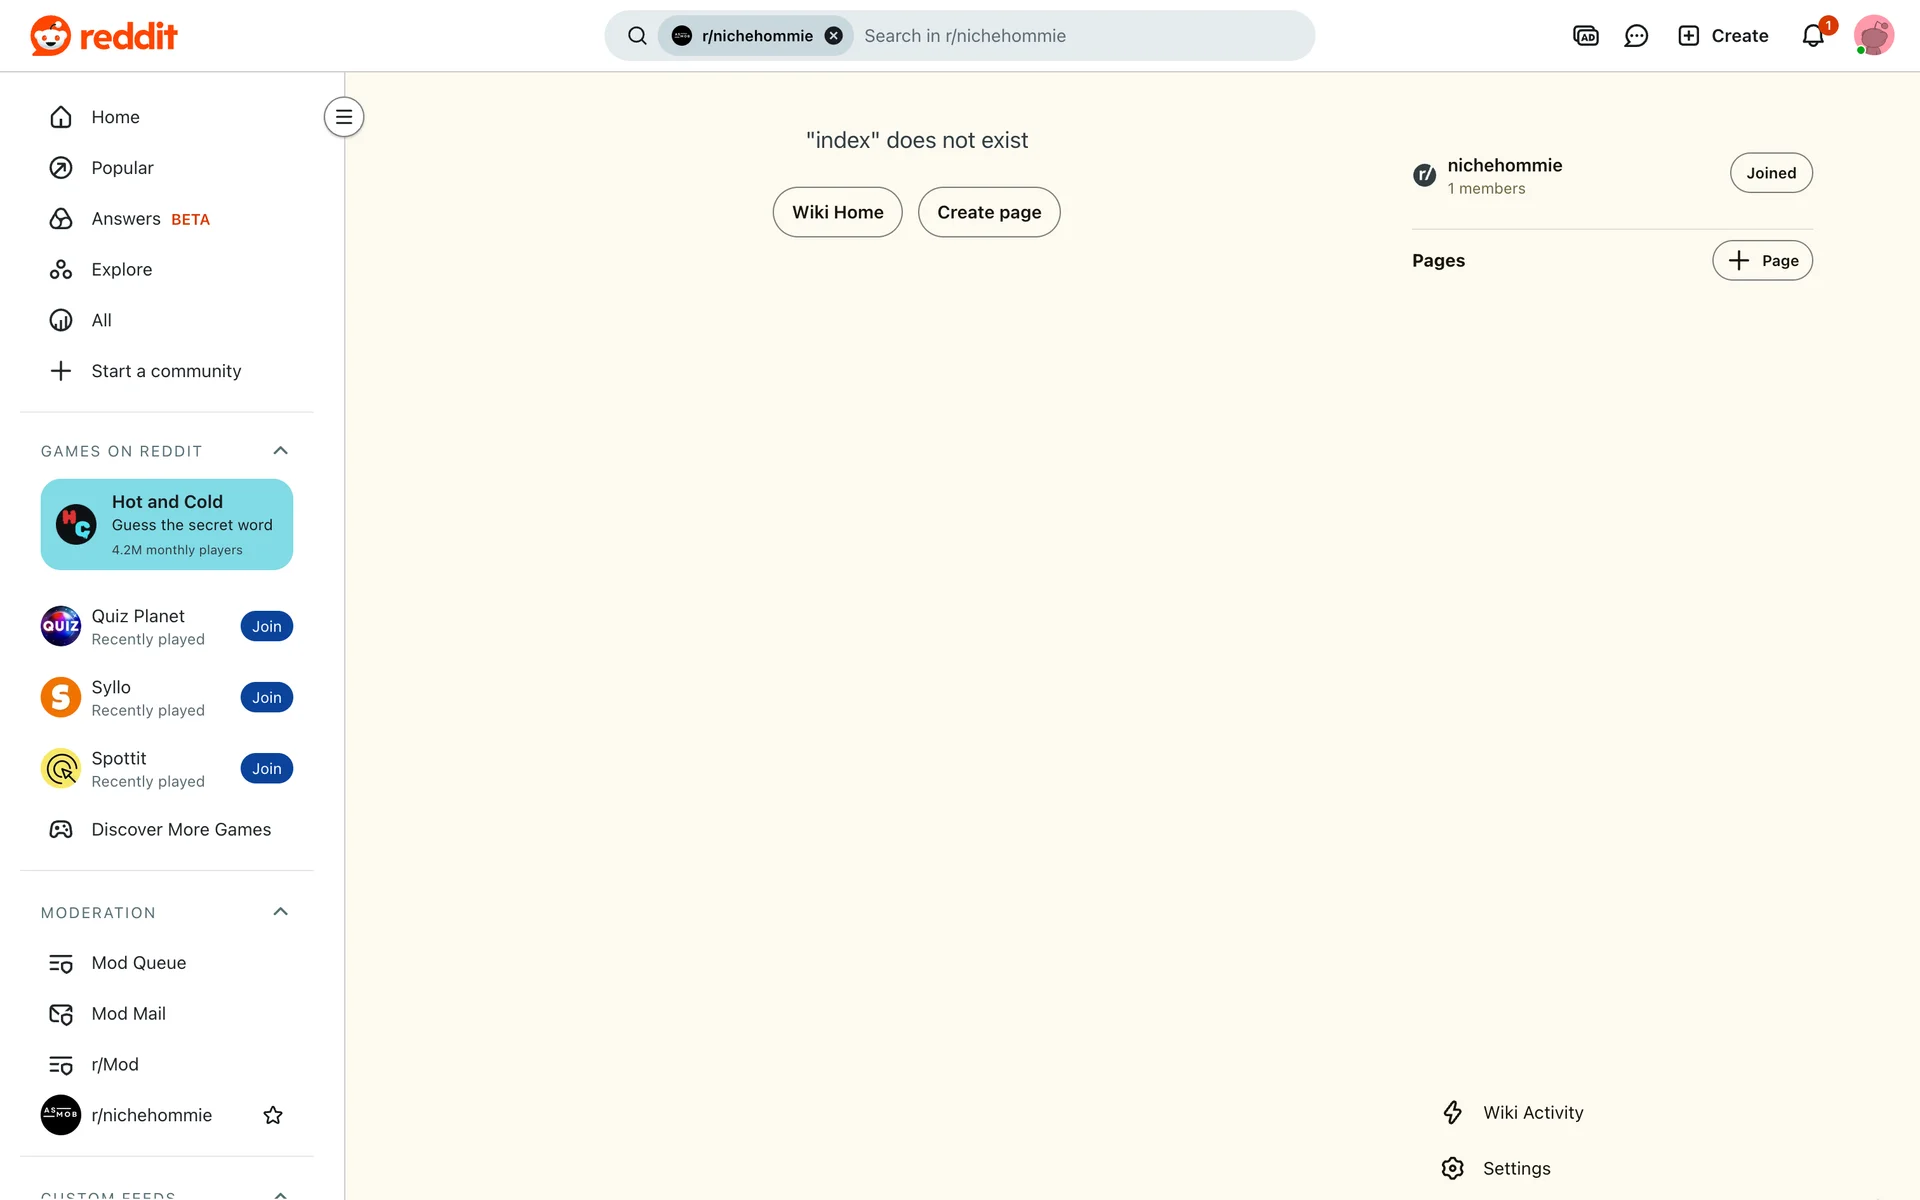Open the advertise icon in header
Image resolution: width=1920 pixels, height=1200 pixels.
click(1585, 36)
